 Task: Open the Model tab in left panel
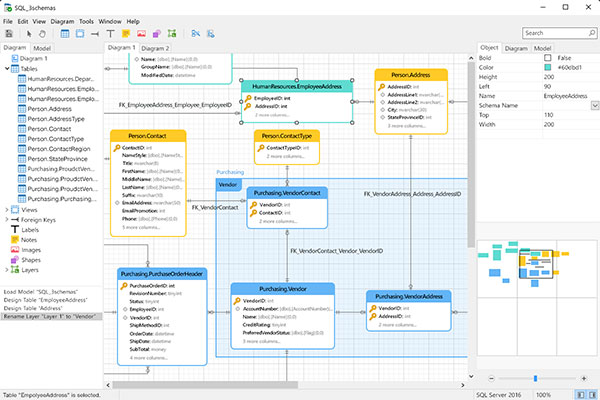(x=42, y=47)
